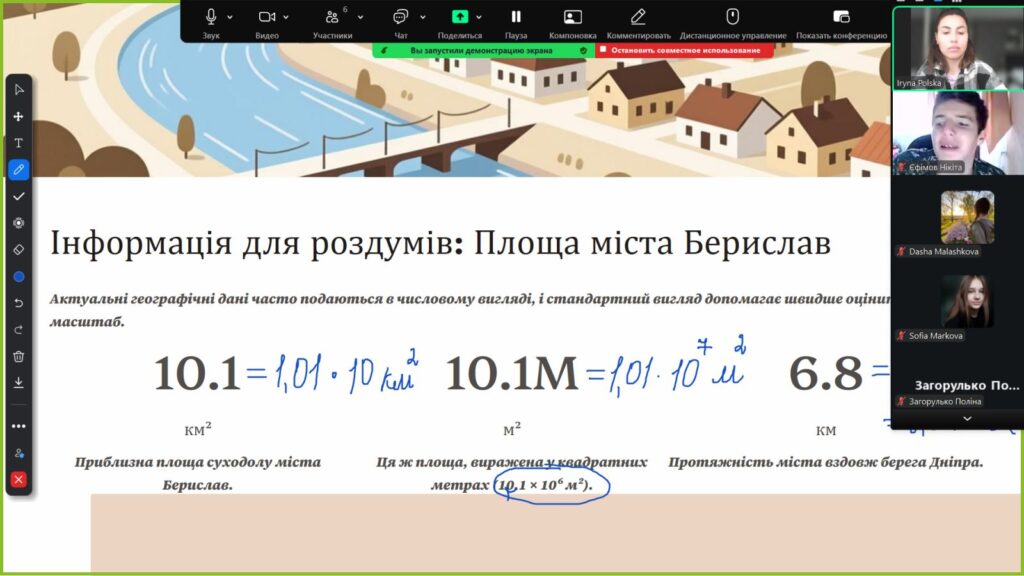Open the Чат panel
The image size is (1024, 576).
(401, 18)
